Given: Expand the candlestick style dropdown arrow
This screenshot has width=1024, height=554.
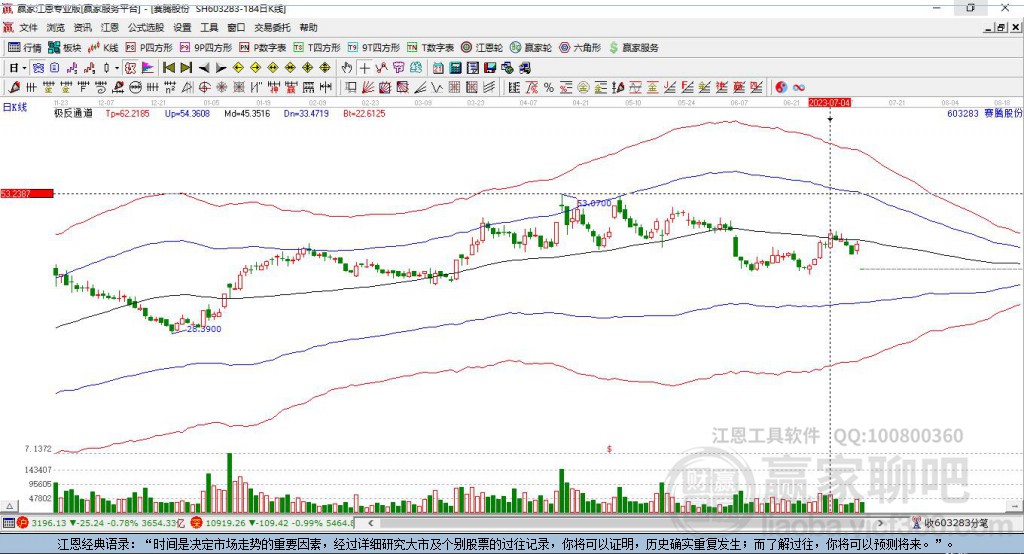Looking at the screenshot, I should tap(117, 67).
